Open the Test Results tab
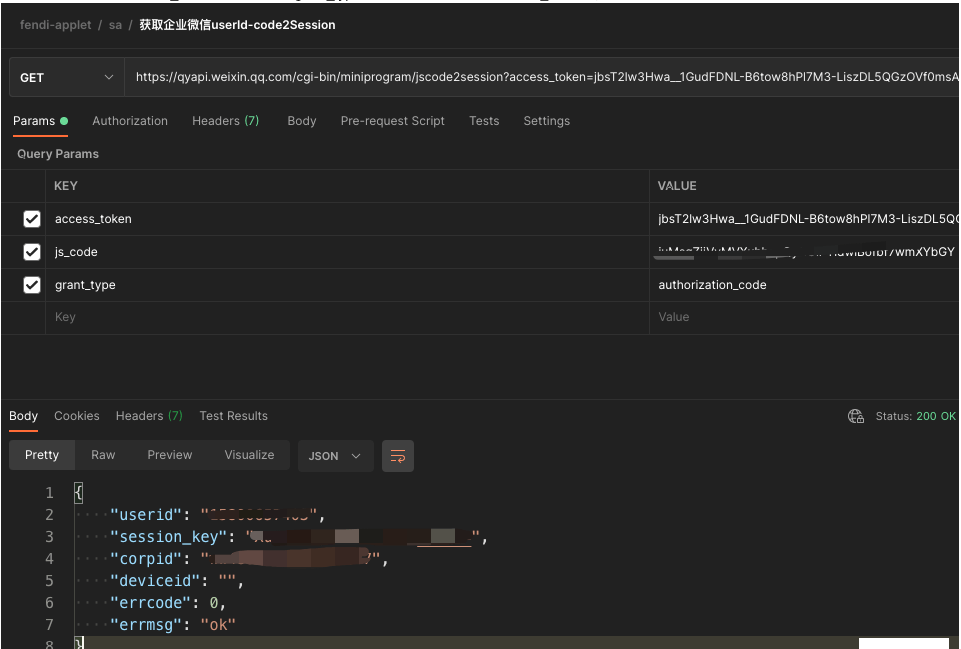Screen dimensions: 961x649 (x=234, y=416)
